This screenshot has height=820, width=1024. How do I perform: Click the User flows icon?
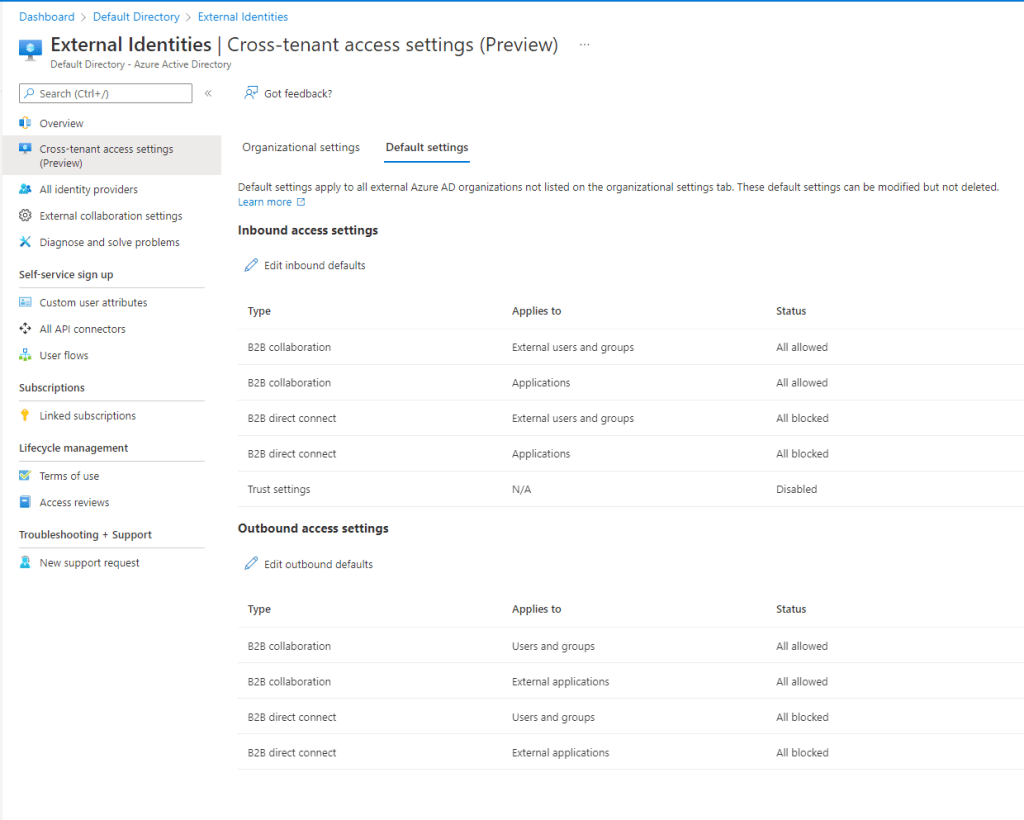coord(26,355)
